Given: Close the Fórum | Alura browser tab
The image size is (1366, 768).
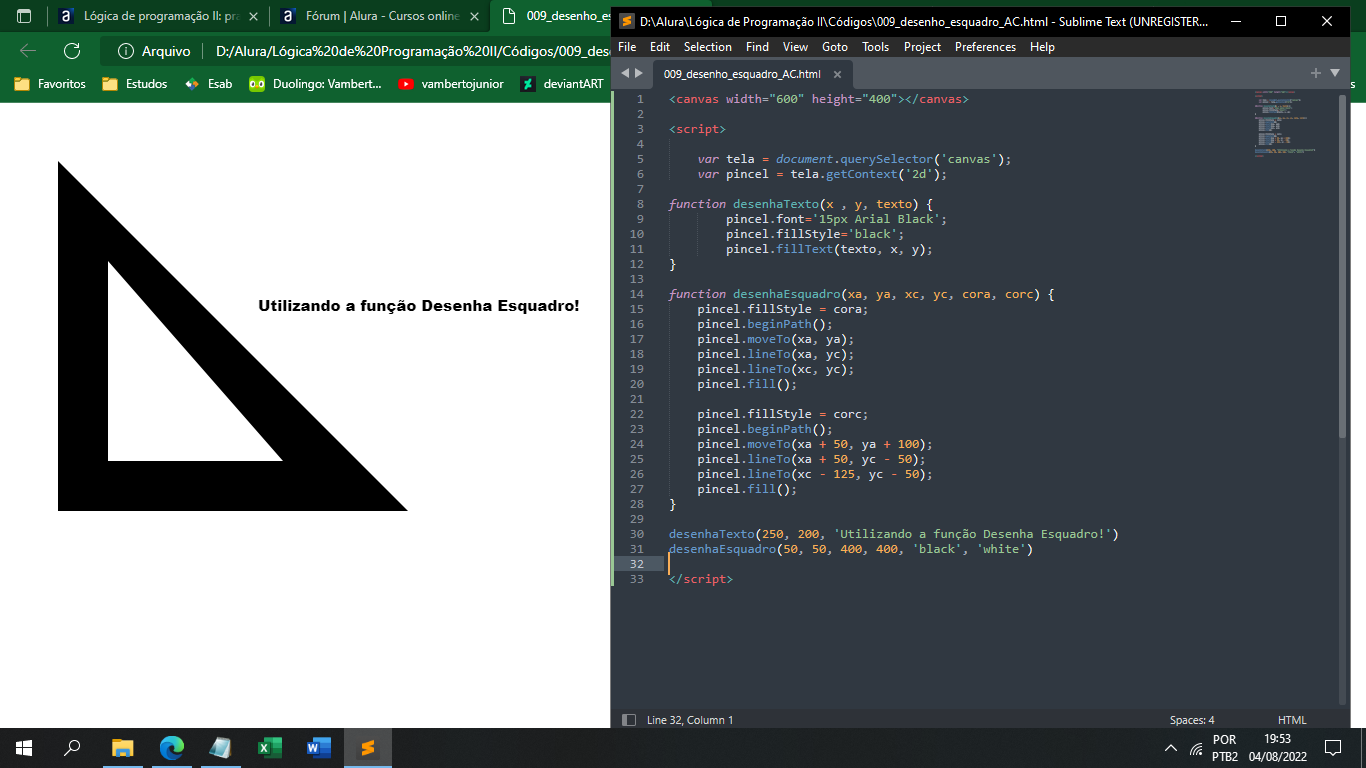Looking at the screenshot, I should [x=475, y=16].
